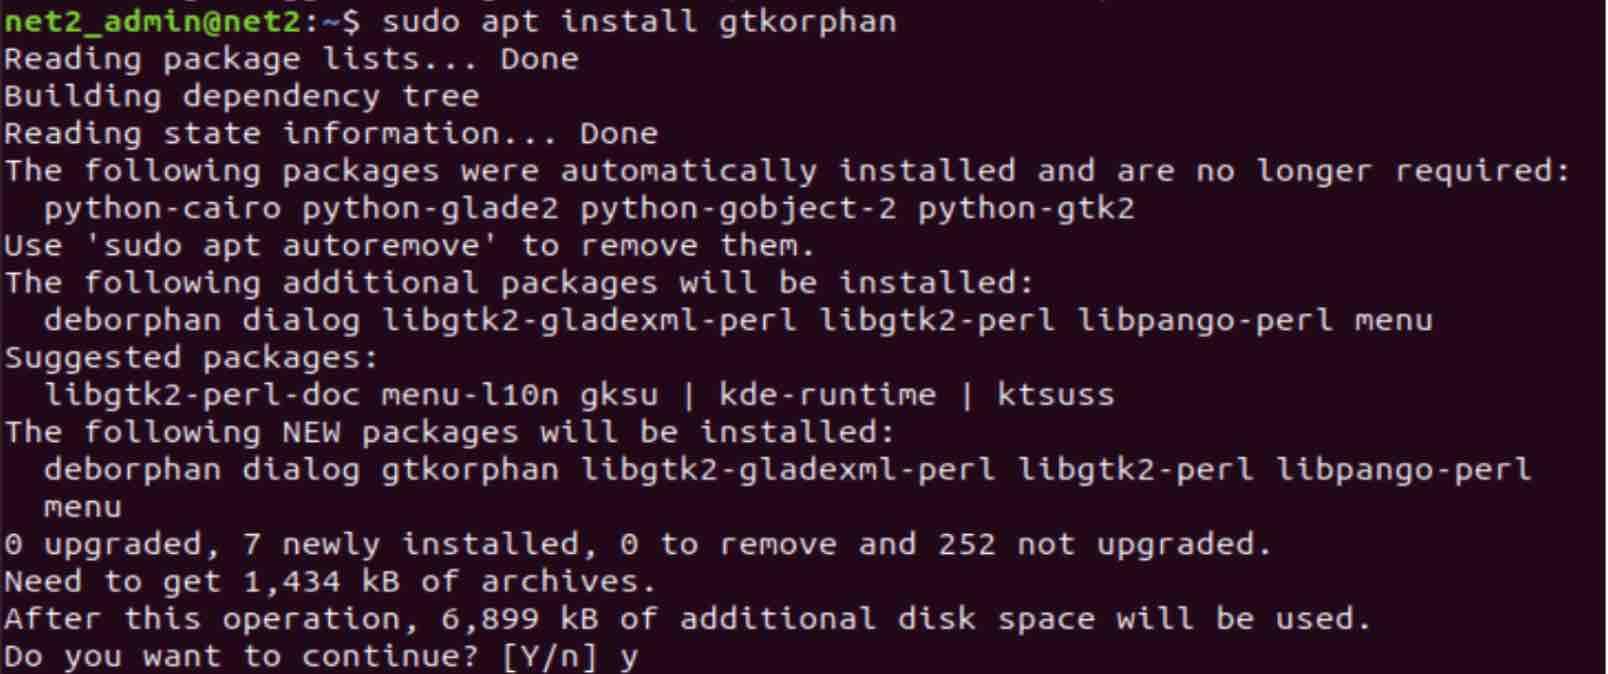Click the 'Reading package lists... Done' line

coord(291,59)
